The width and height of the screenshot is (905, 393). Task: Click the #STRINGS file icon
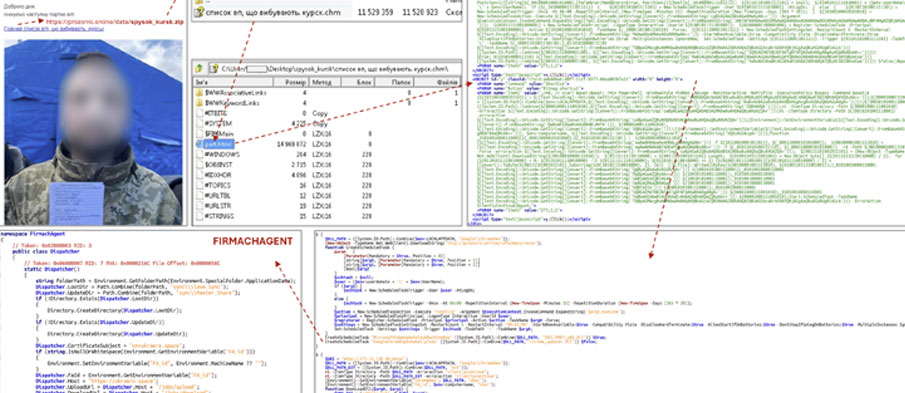coord(200,216)
